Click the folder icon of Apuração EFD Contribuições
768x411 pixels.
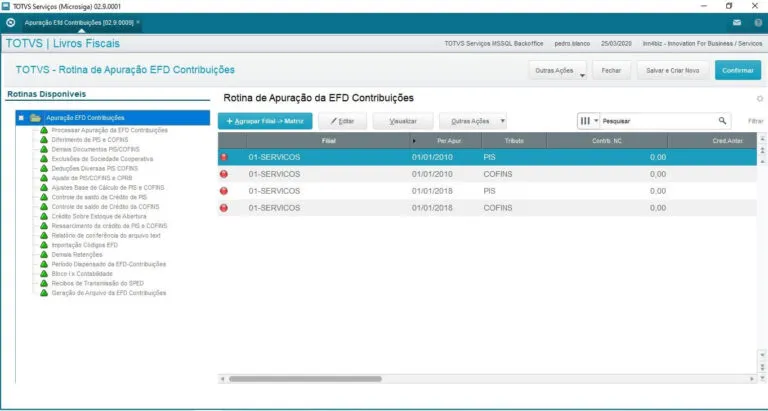(35, 118)
